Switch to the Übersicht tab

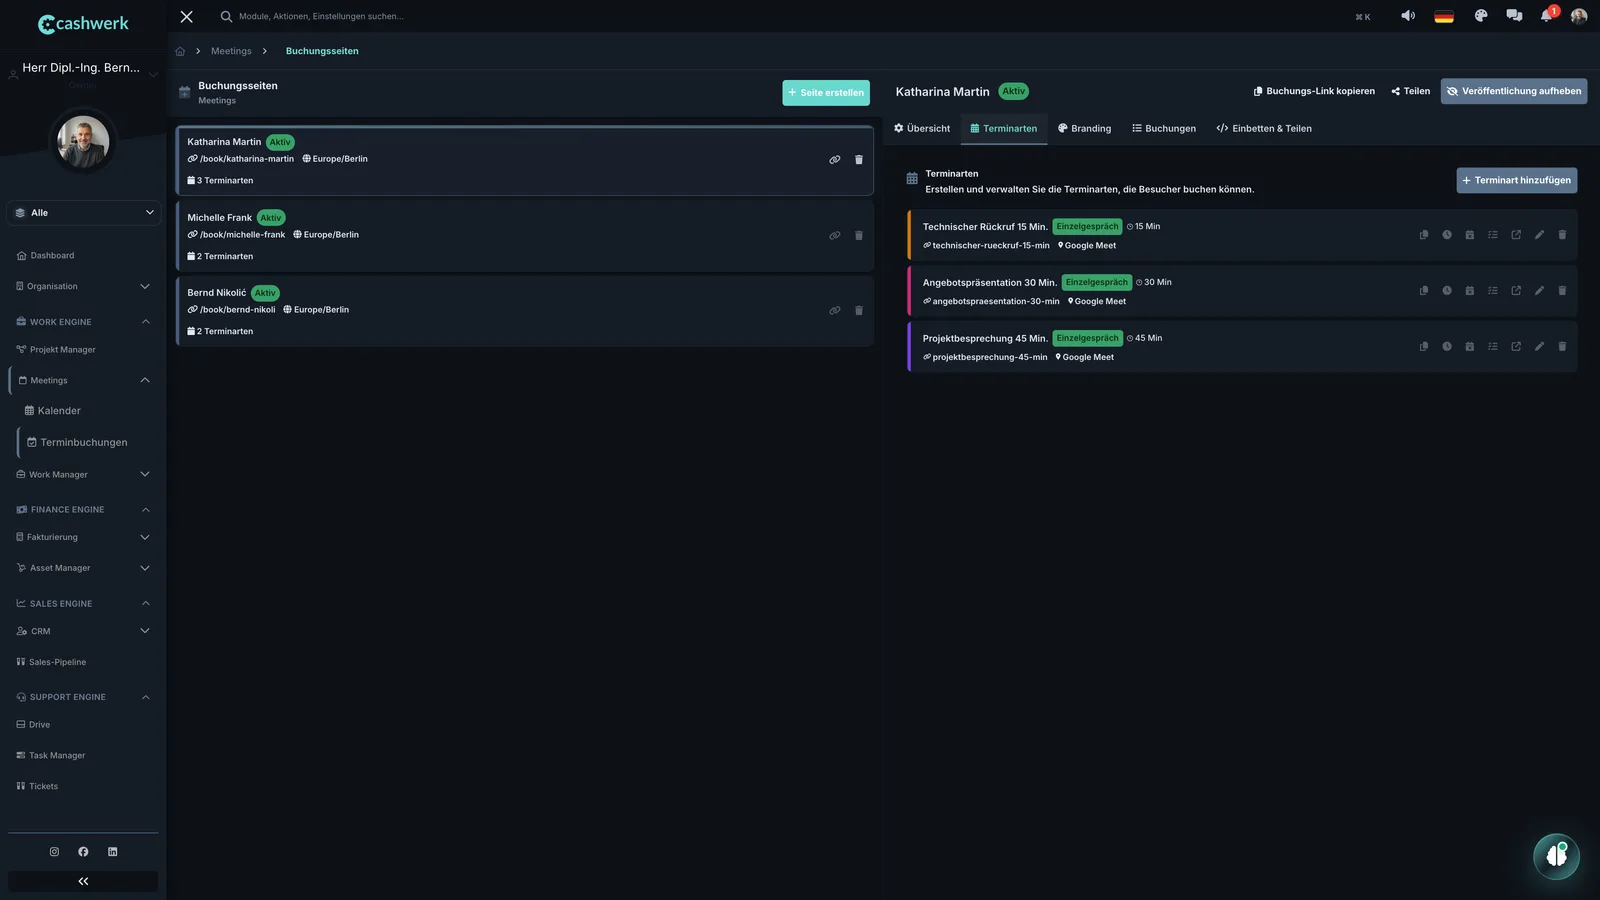click(922, 129)
